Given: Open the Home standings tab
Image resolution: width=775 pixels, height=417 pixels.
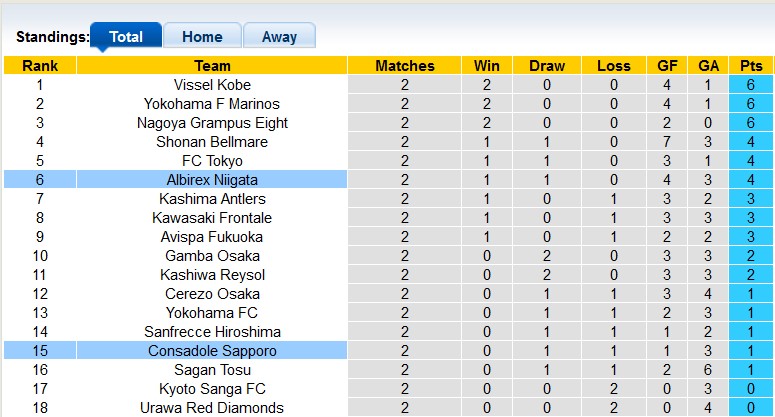Looking at the screenshot, I should [x=202, y=37].
